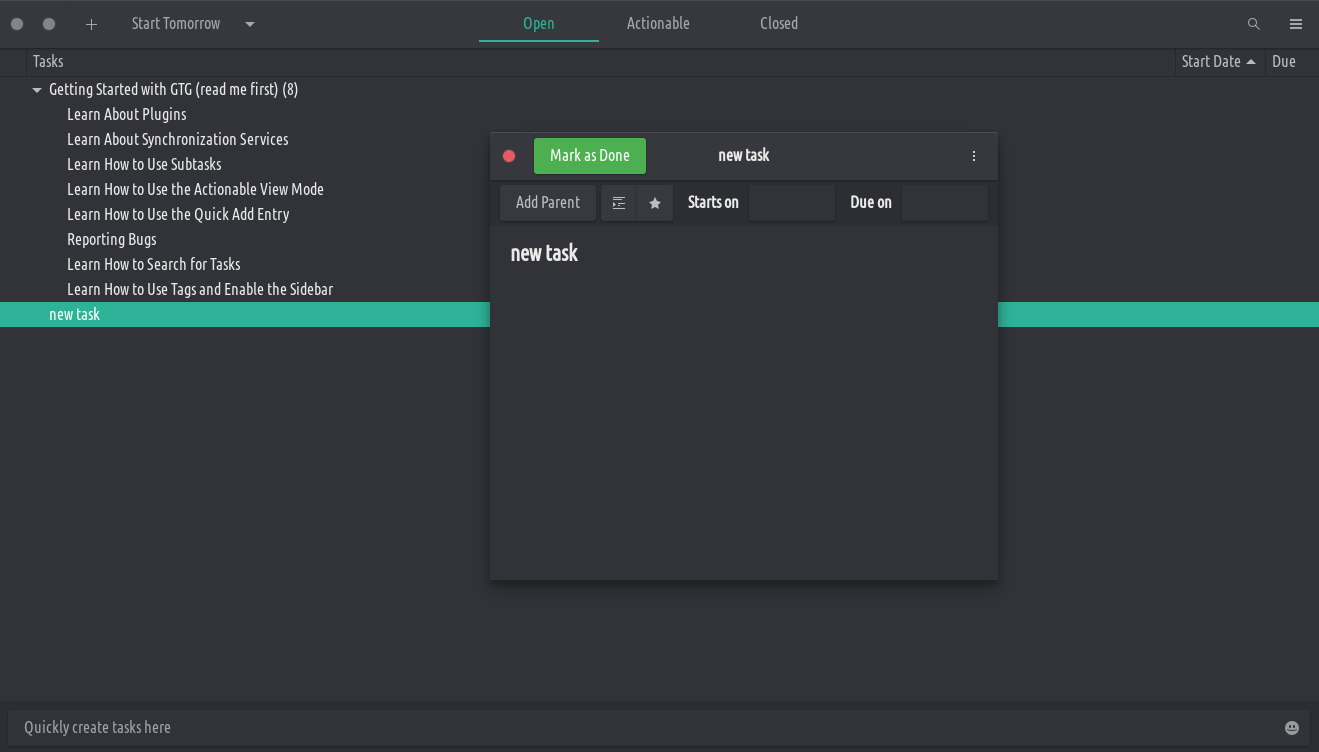
Task: Add a new task with plus icon
Action: pos(91,24)
